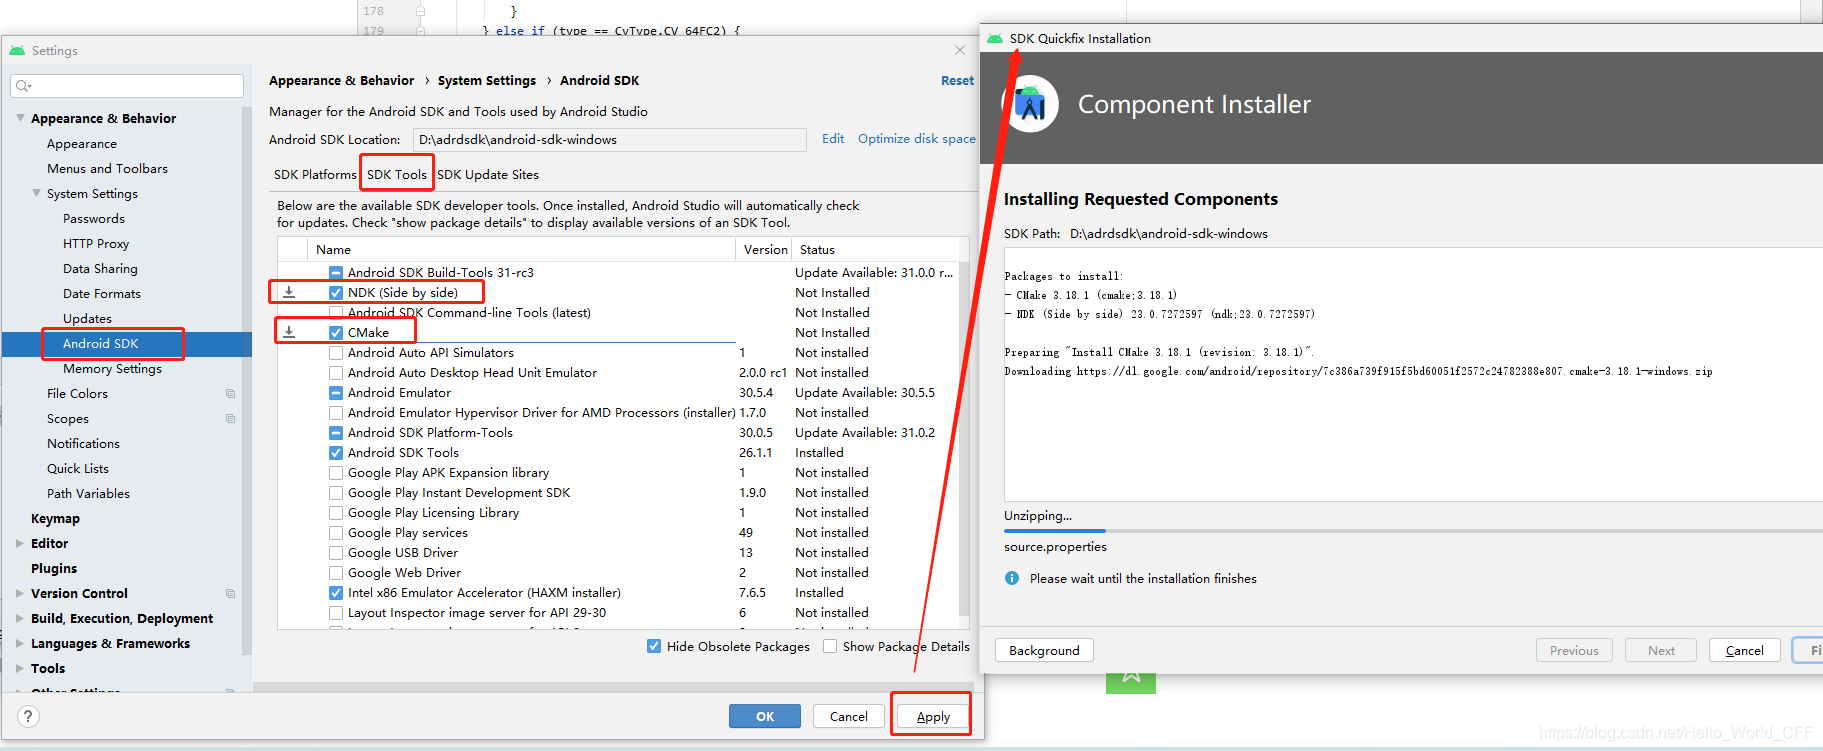Click the File Colors project-scope icon
Image resolution: width=1823 pixels, height=751 pixels.
click(231, 394)
